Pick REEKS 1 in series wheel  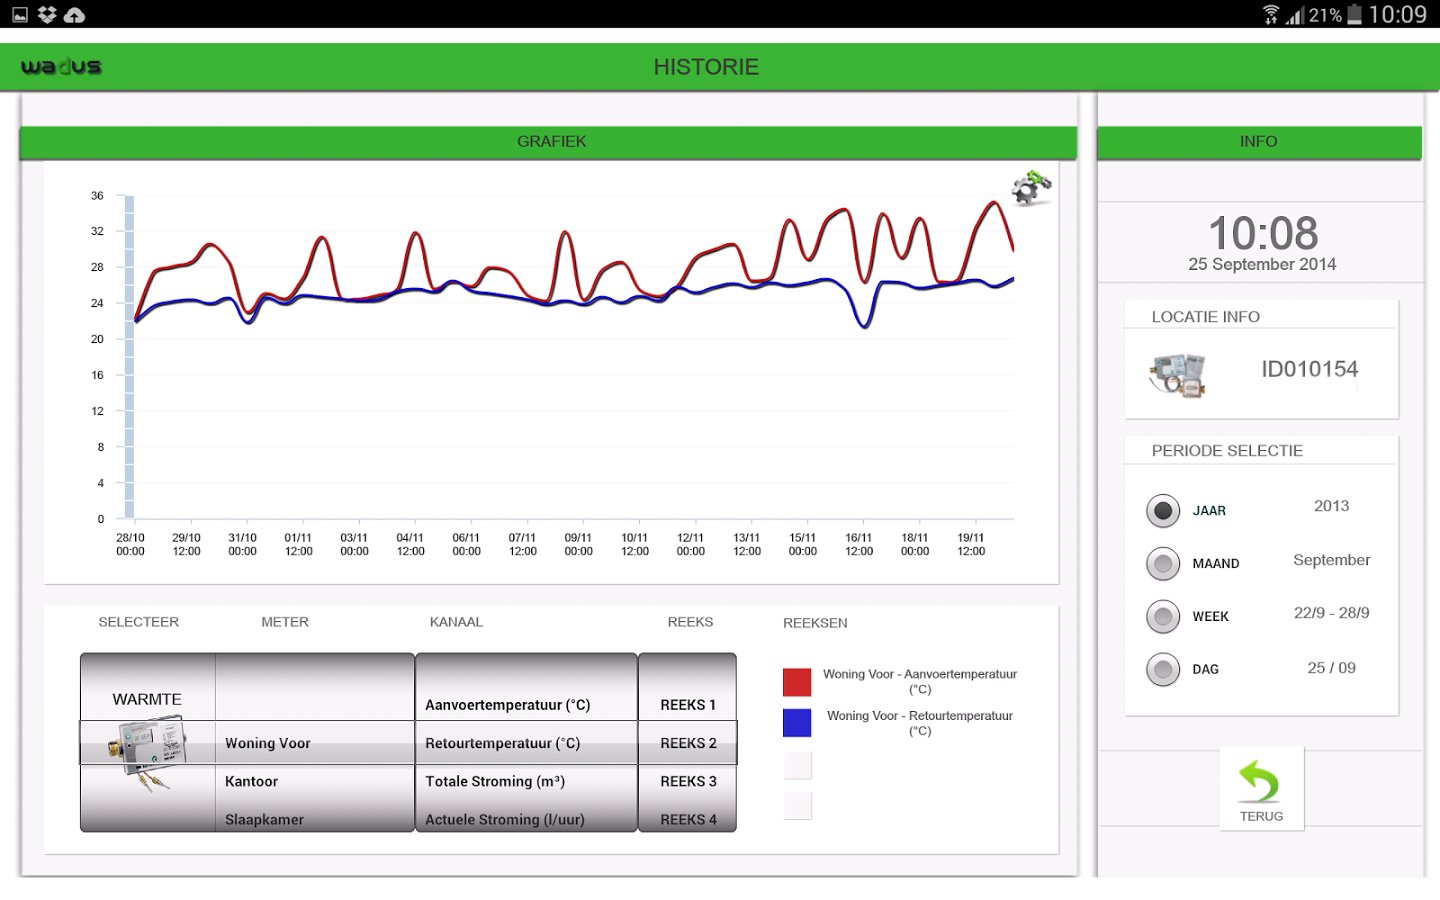tap(688, 705)
